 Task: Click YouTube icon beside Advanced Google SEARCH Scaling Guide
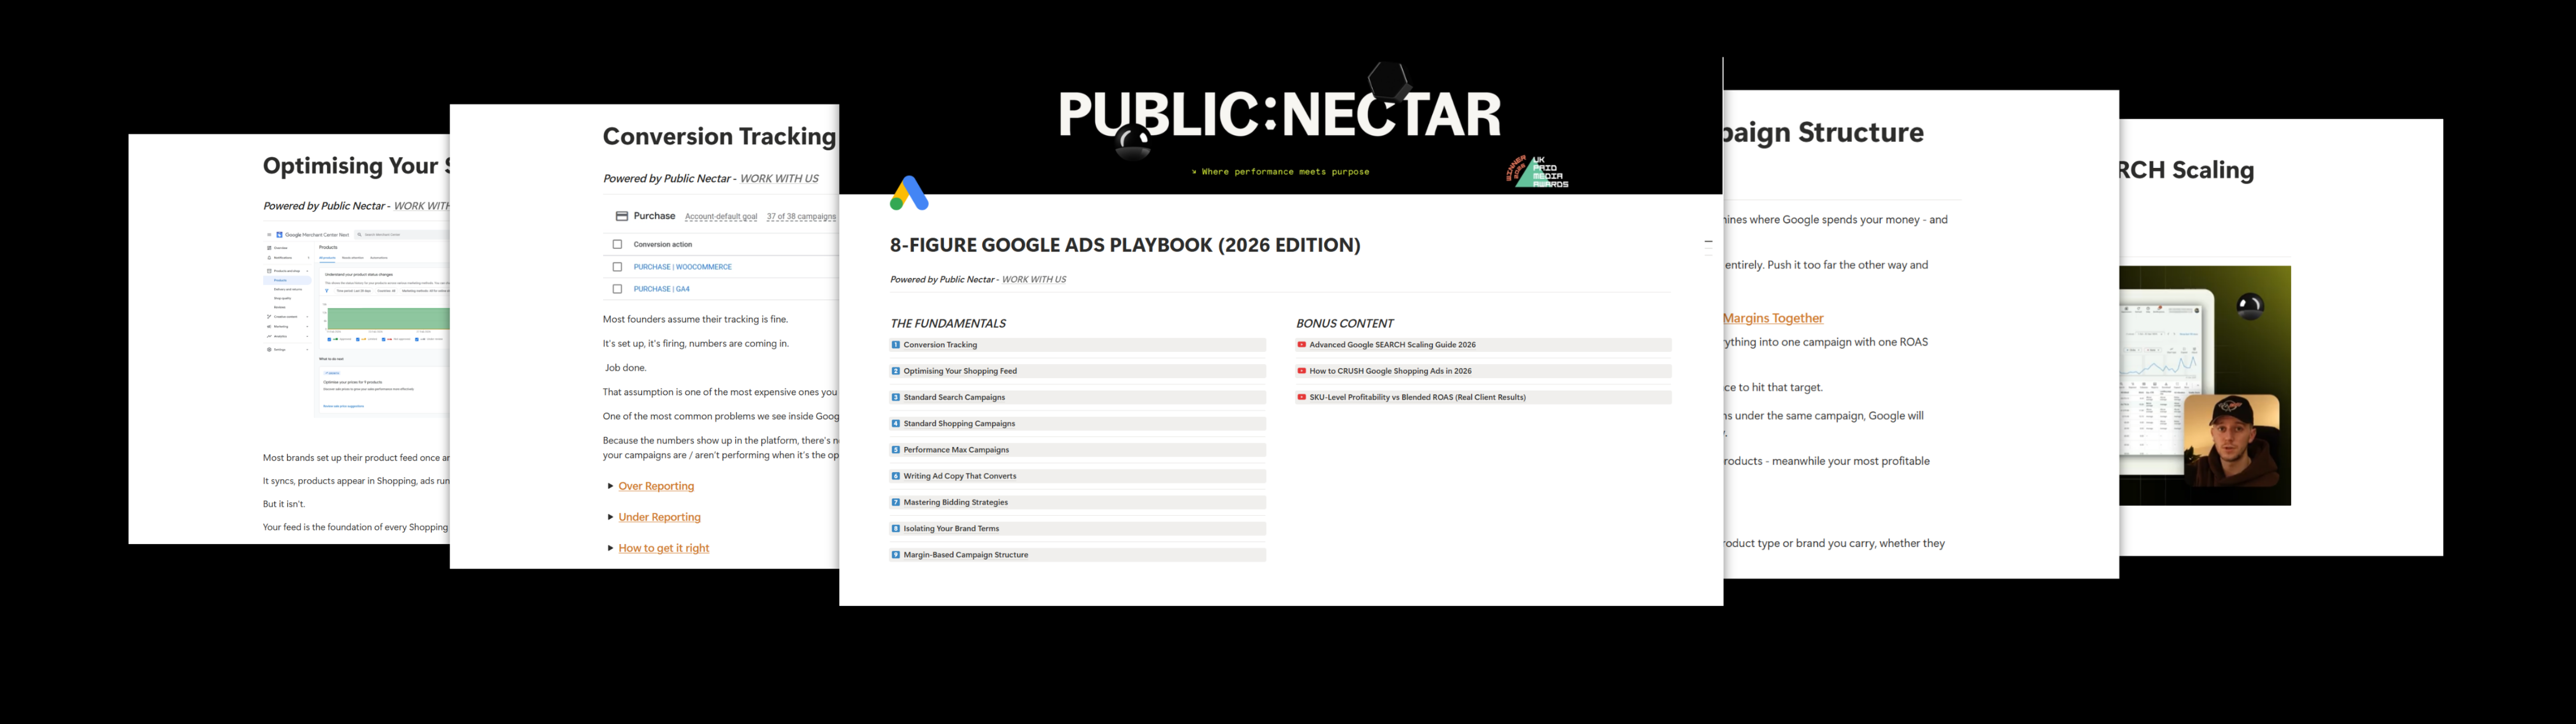(1301, 345)
